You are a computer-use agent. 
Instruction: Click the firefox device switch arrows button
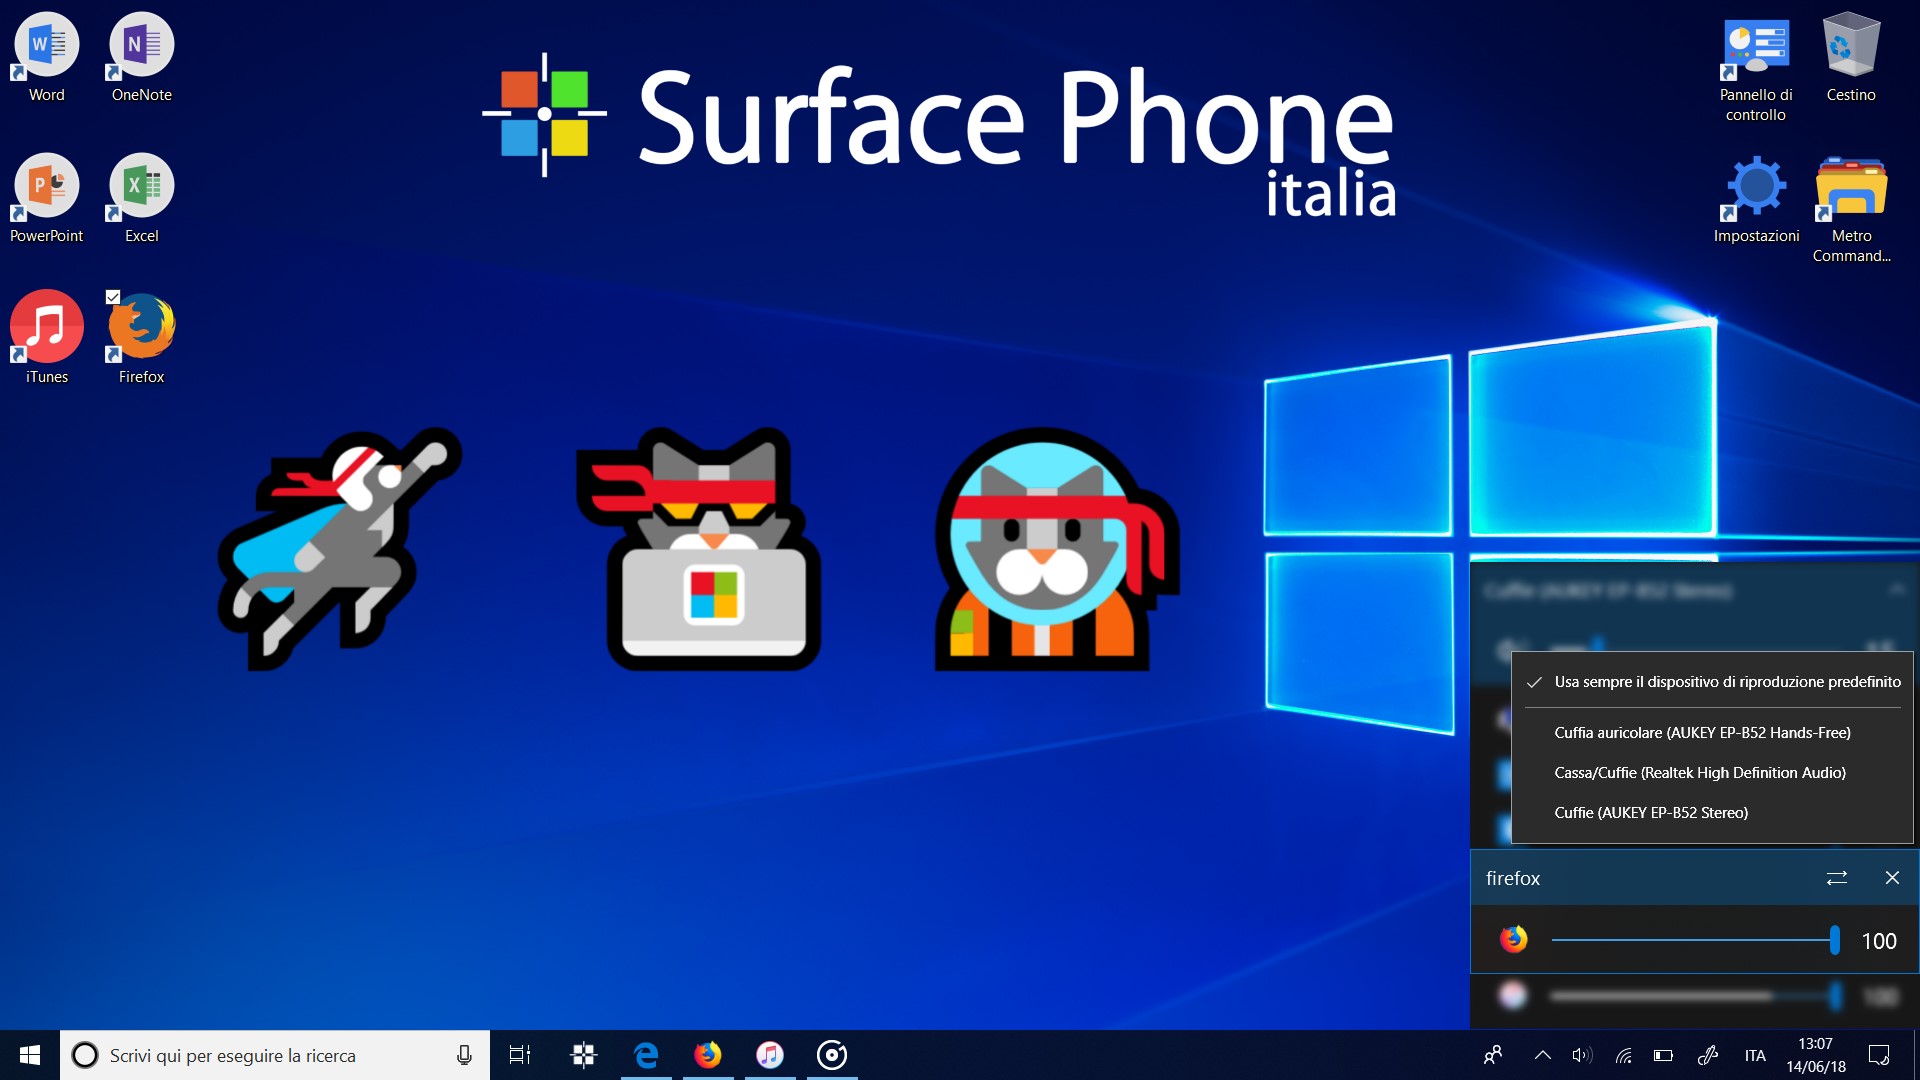tap(1837, 878)
